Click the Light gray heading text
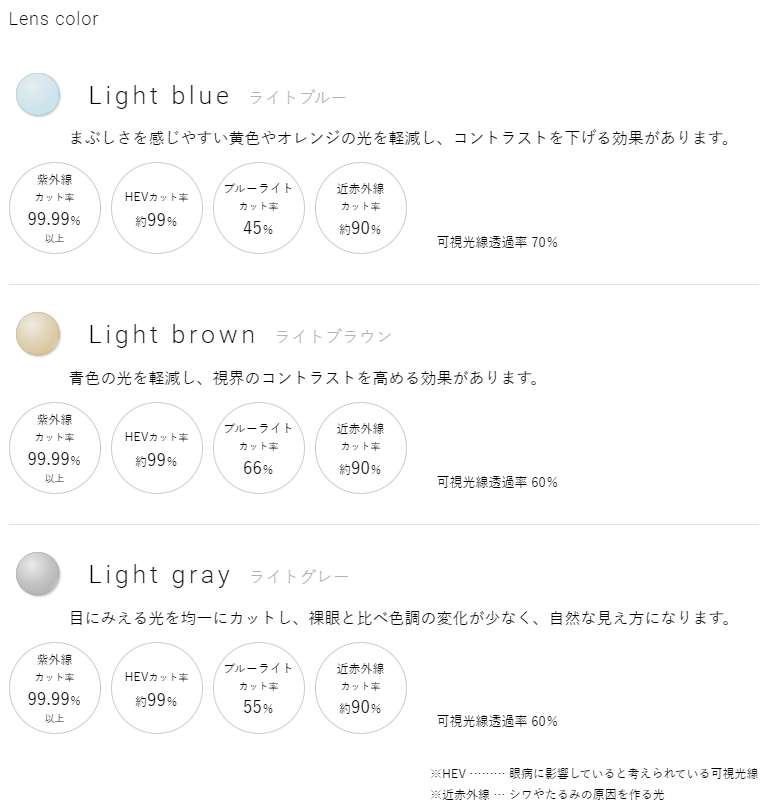771x812 pixels. [160, 575]
